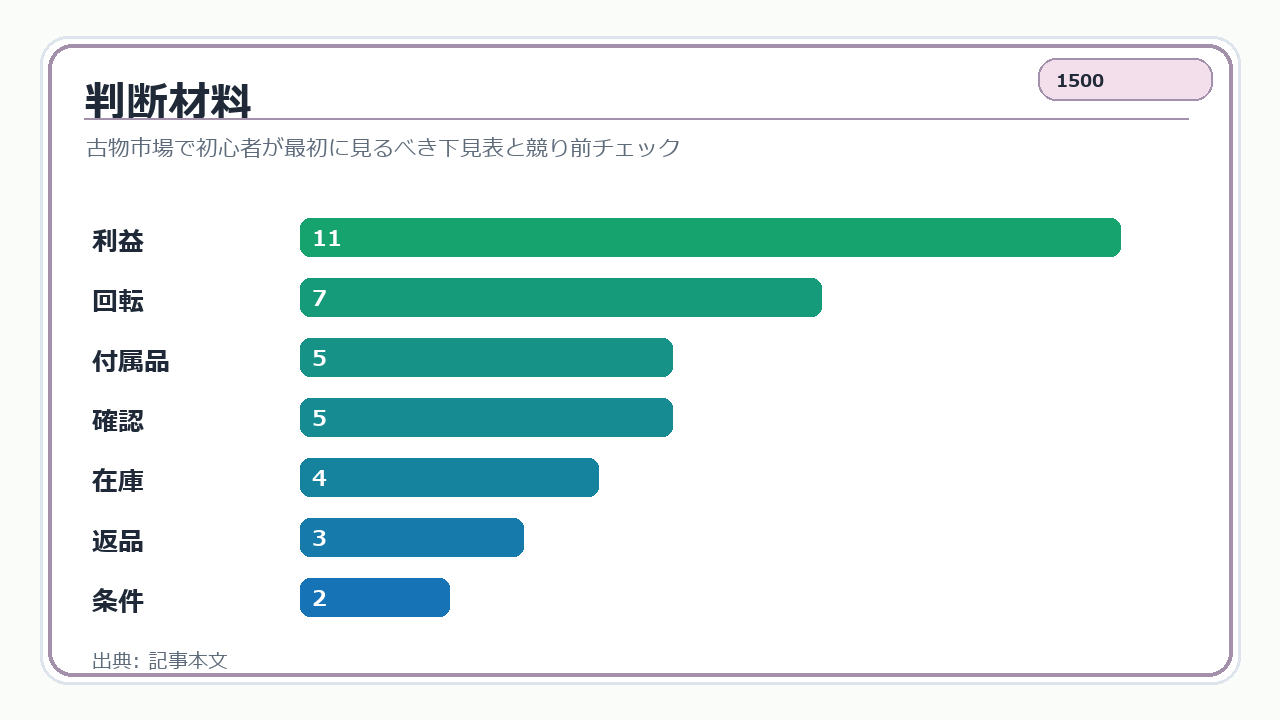
Task: Click the value 11 inside the top bar
Action: tap(327, 238)
